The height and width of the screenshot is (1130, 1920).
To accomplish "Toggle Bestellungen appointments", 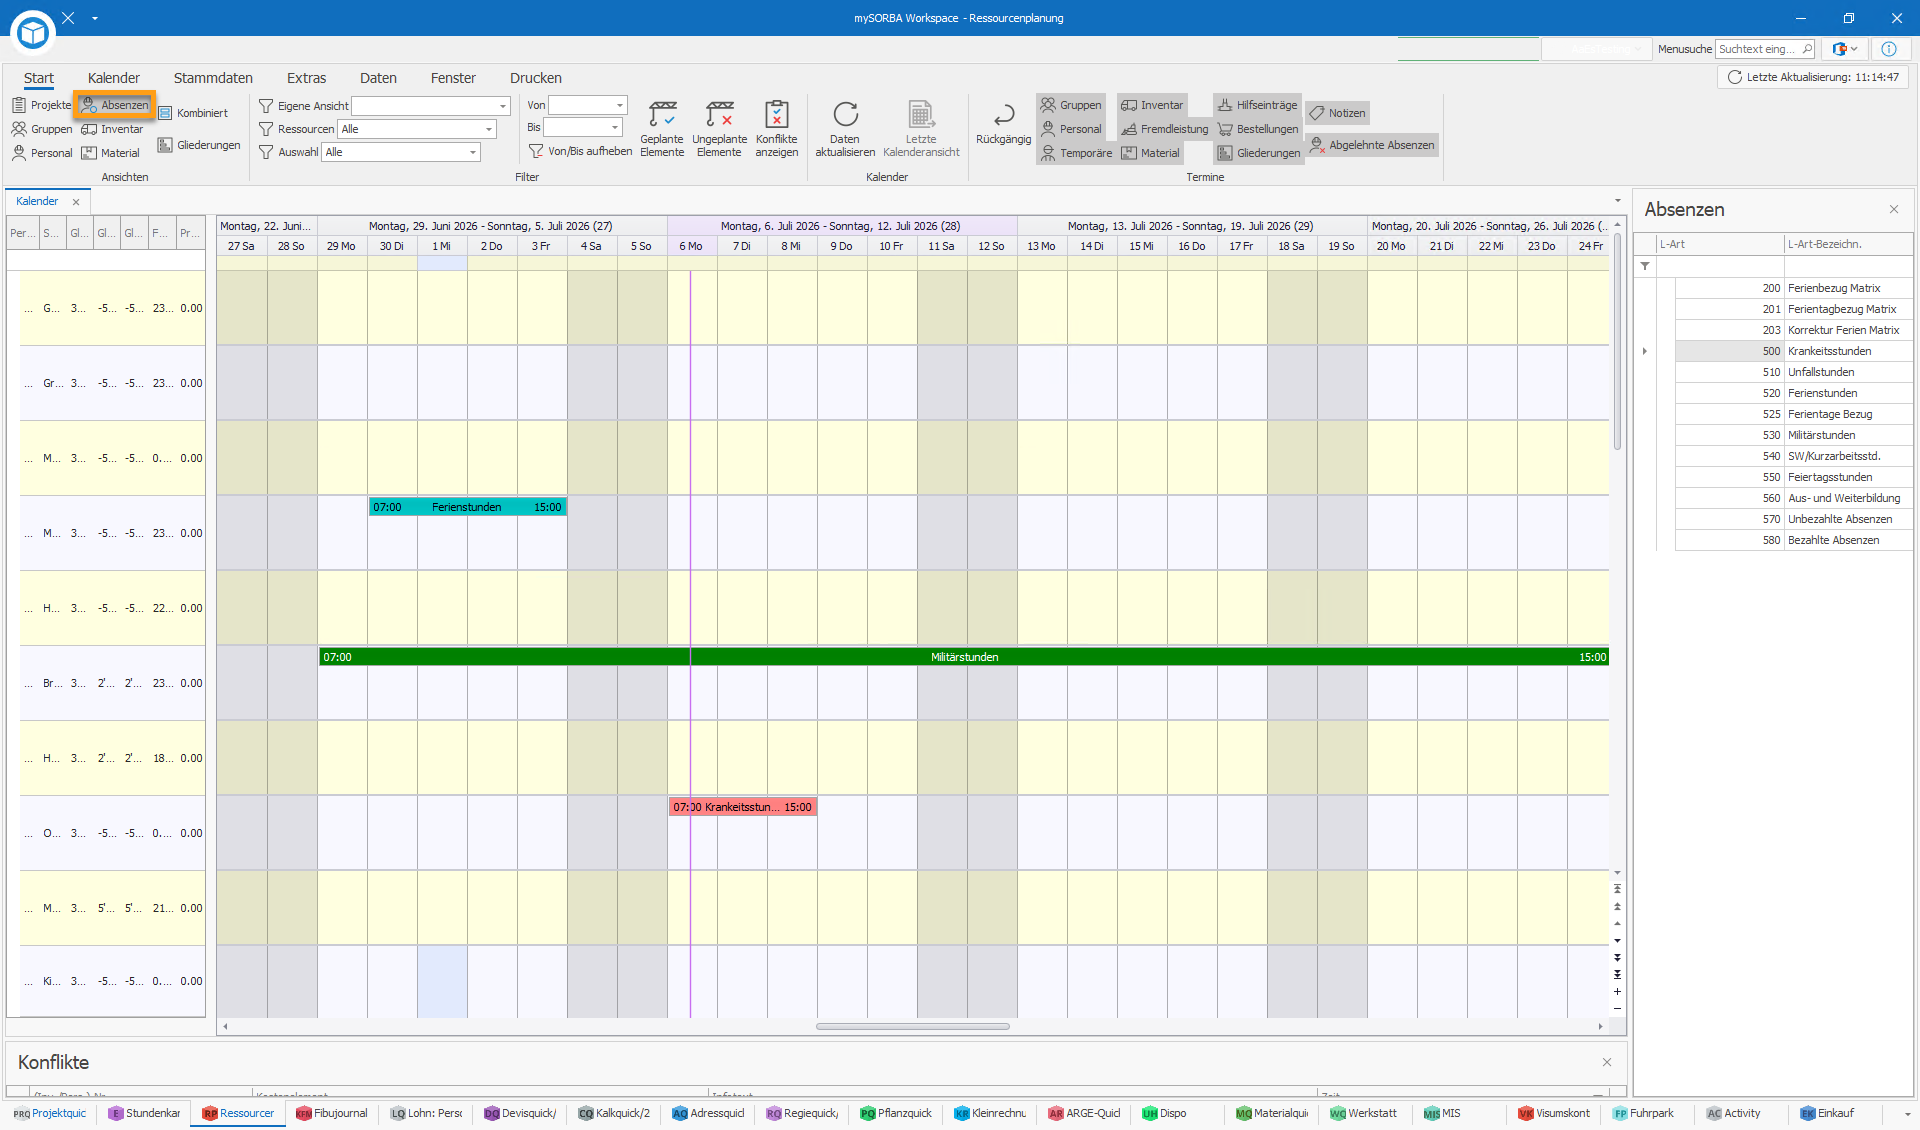I will point(1258,129).
